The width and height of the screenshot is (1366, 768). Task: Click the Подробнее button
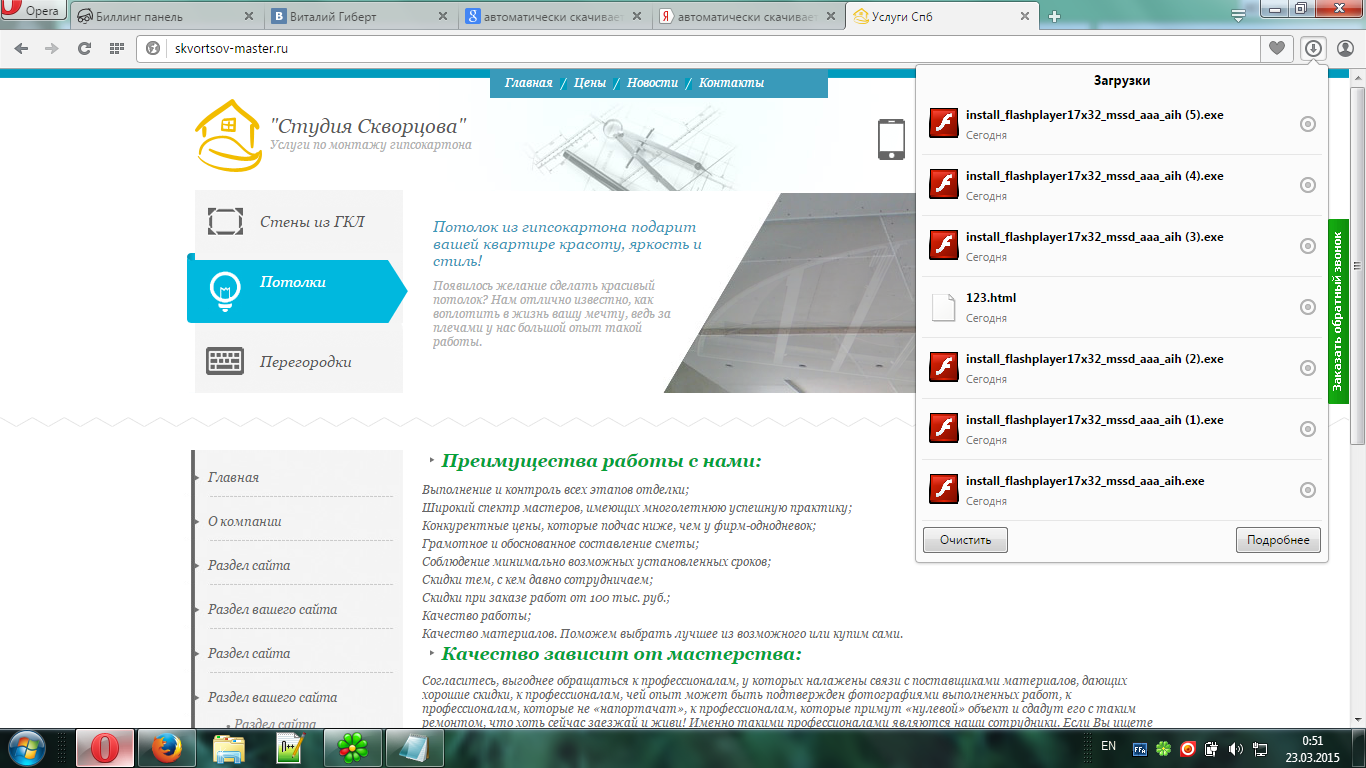pyautogui.click(x=1278, y=540)
